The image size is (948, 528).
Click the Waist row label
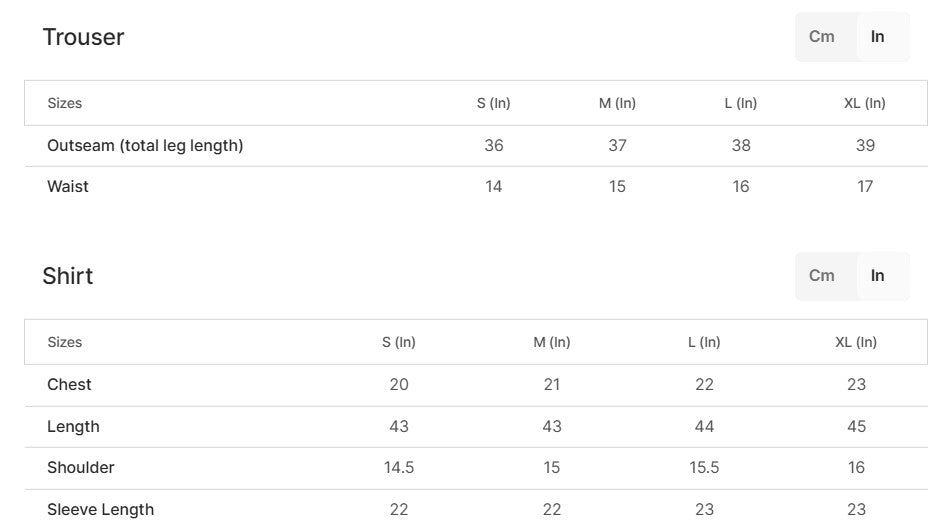(x=68, y=187)
